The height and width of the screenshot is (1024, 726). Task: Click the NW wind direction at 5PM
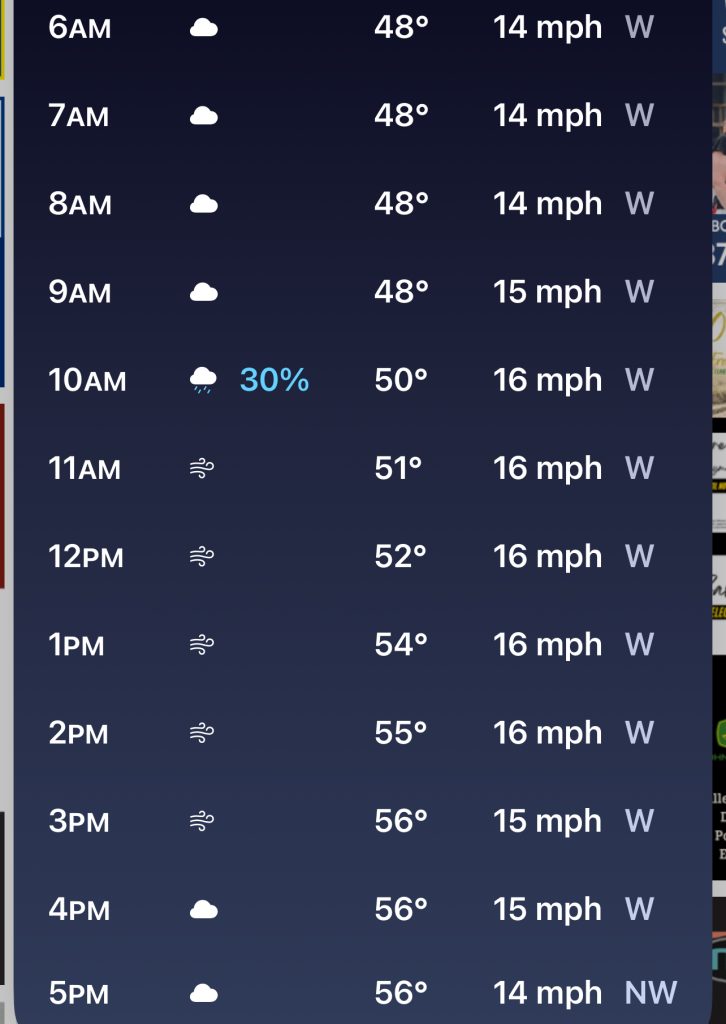(651, 993)
